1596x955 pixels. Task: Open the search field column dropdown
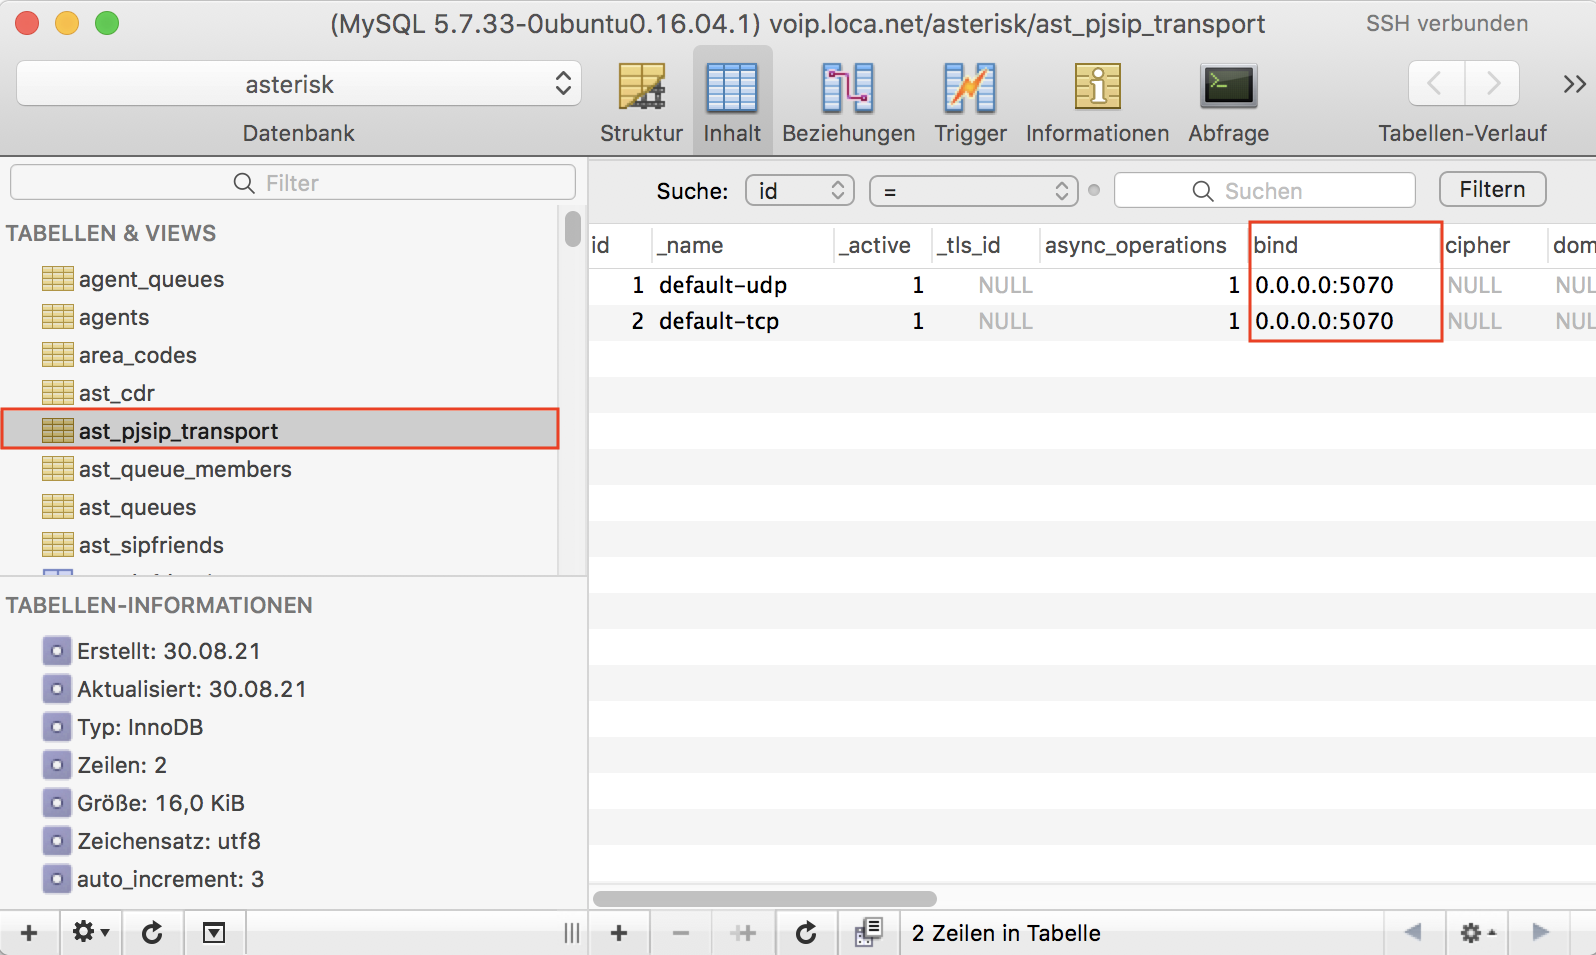[799, 190]
